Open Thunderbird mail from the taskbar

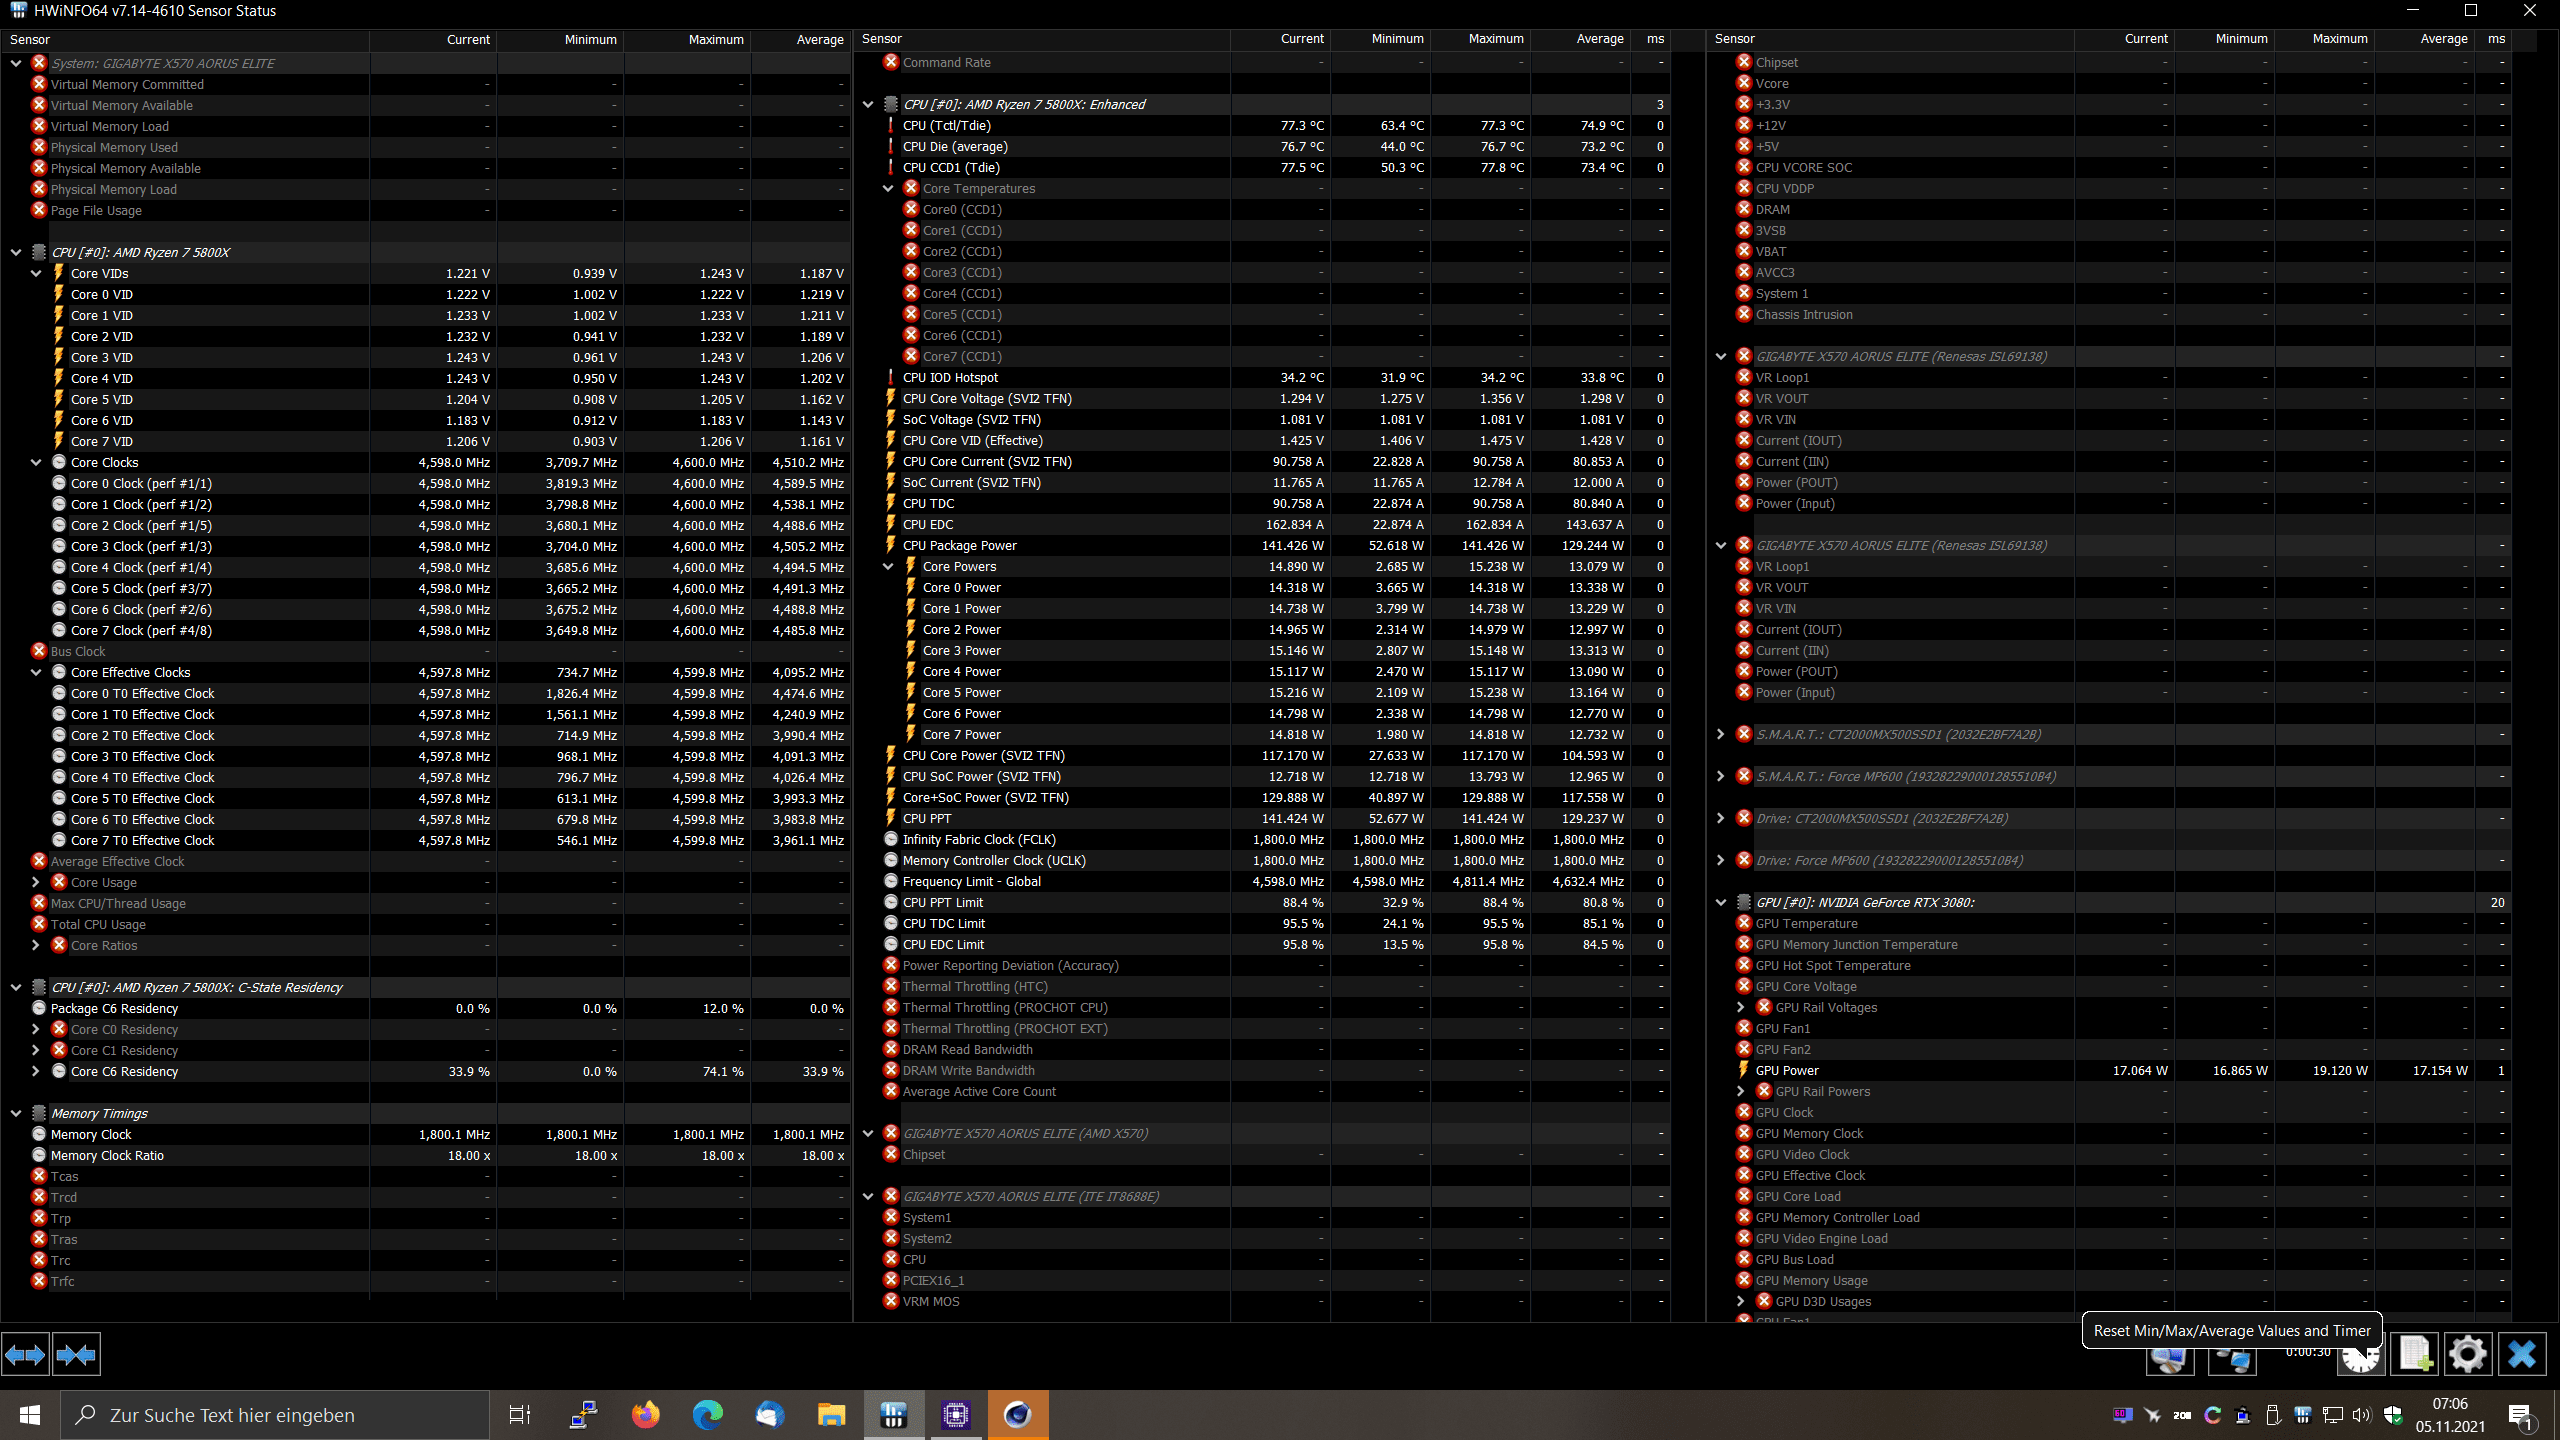click(770, 1415)
